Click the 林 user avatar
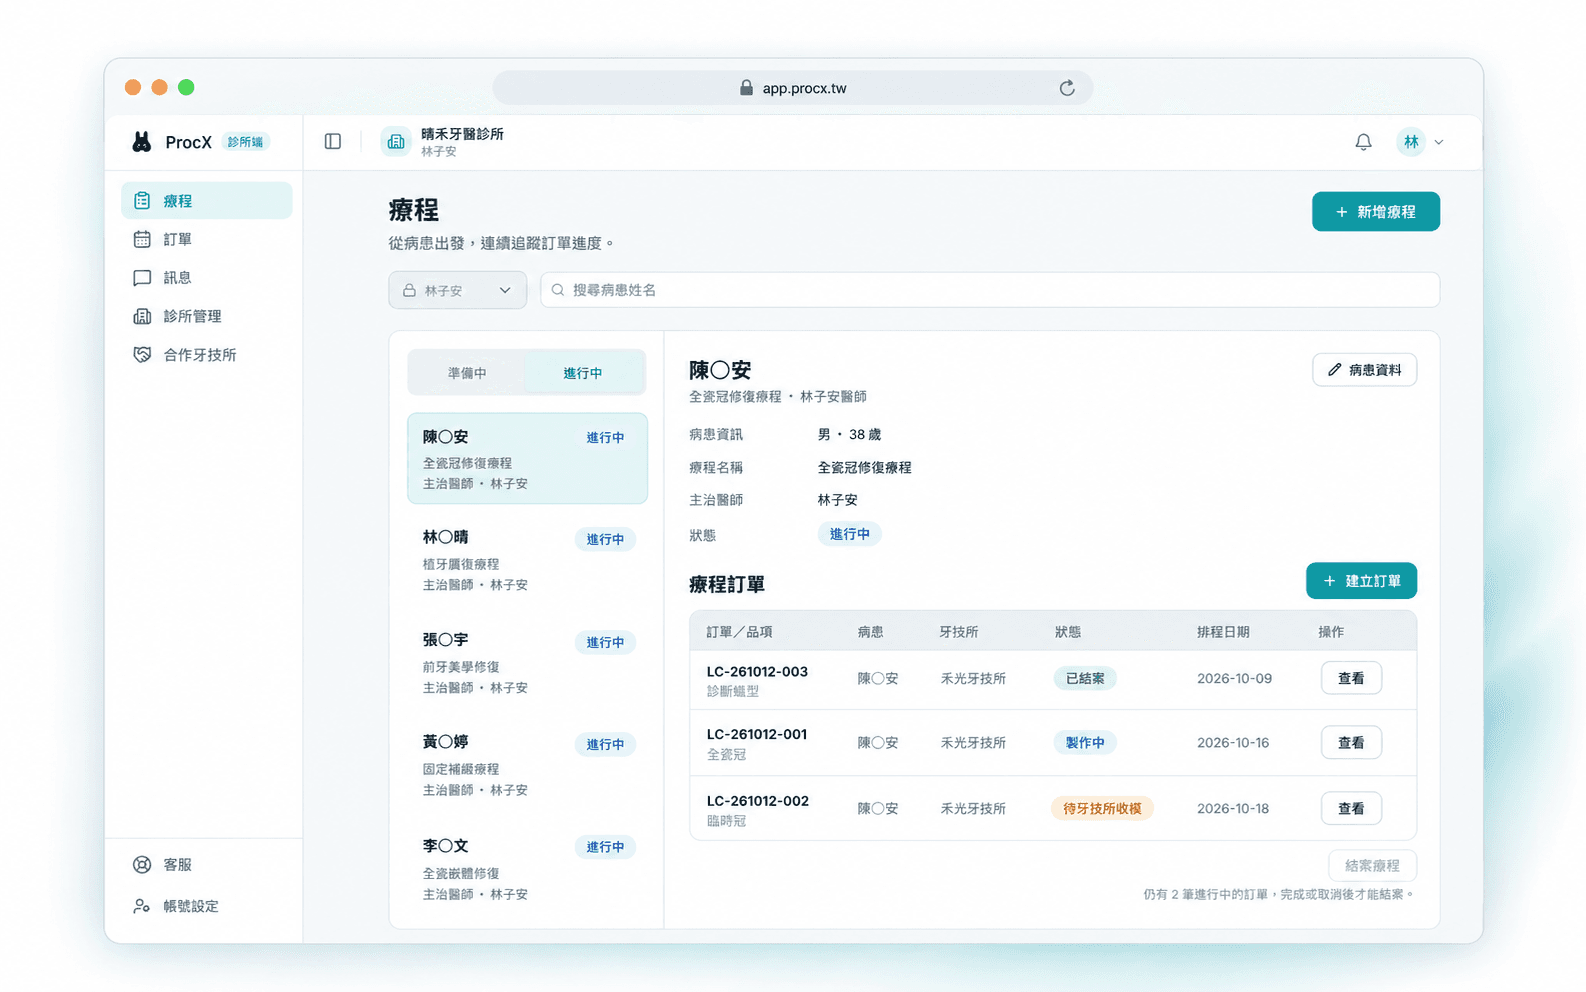 click(1411, 142)
